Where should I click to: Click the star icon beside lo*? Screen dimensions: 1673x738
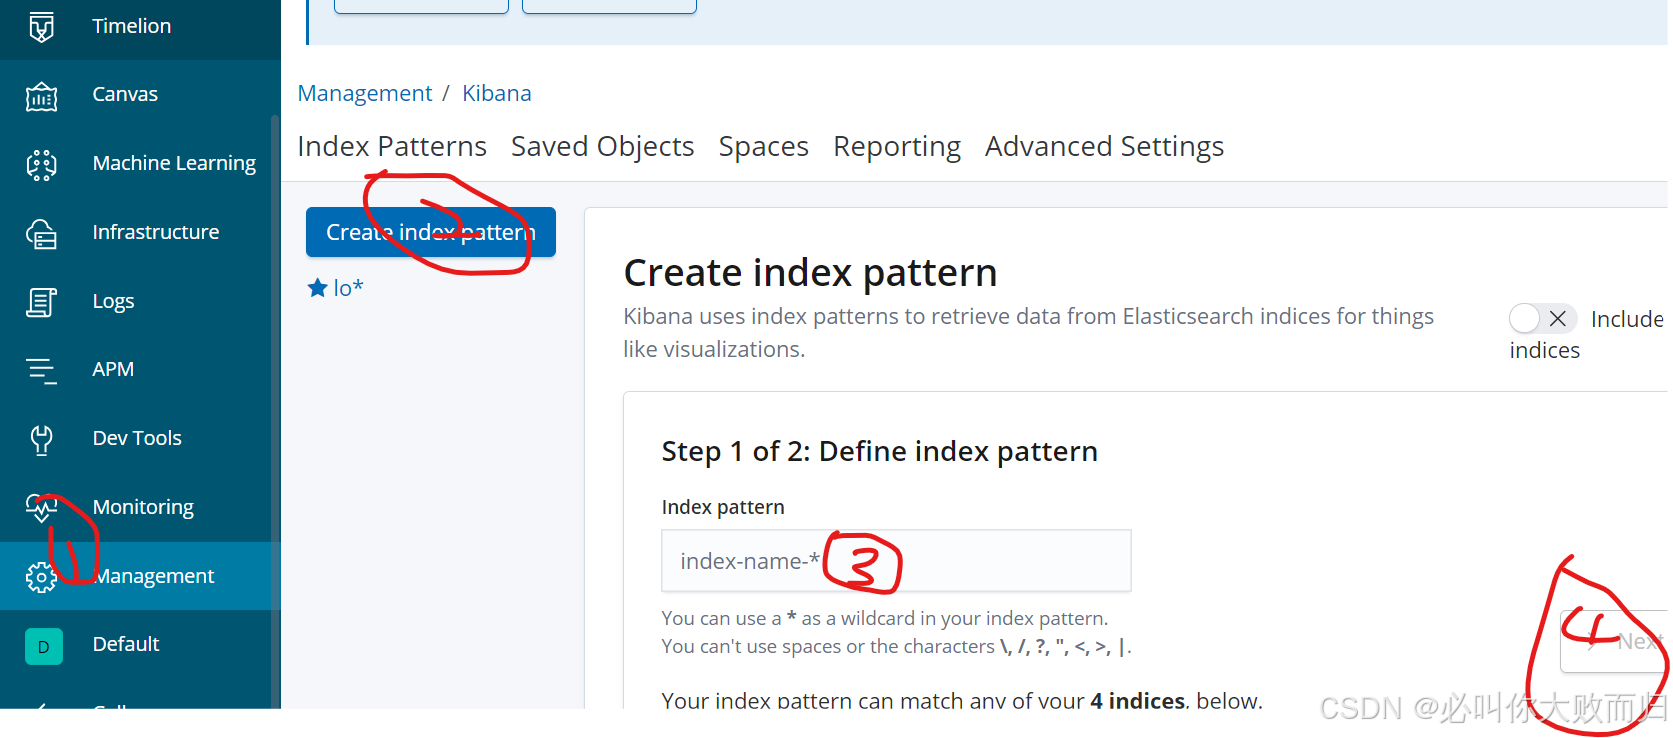pyautogui.click(x=318, y=288)
